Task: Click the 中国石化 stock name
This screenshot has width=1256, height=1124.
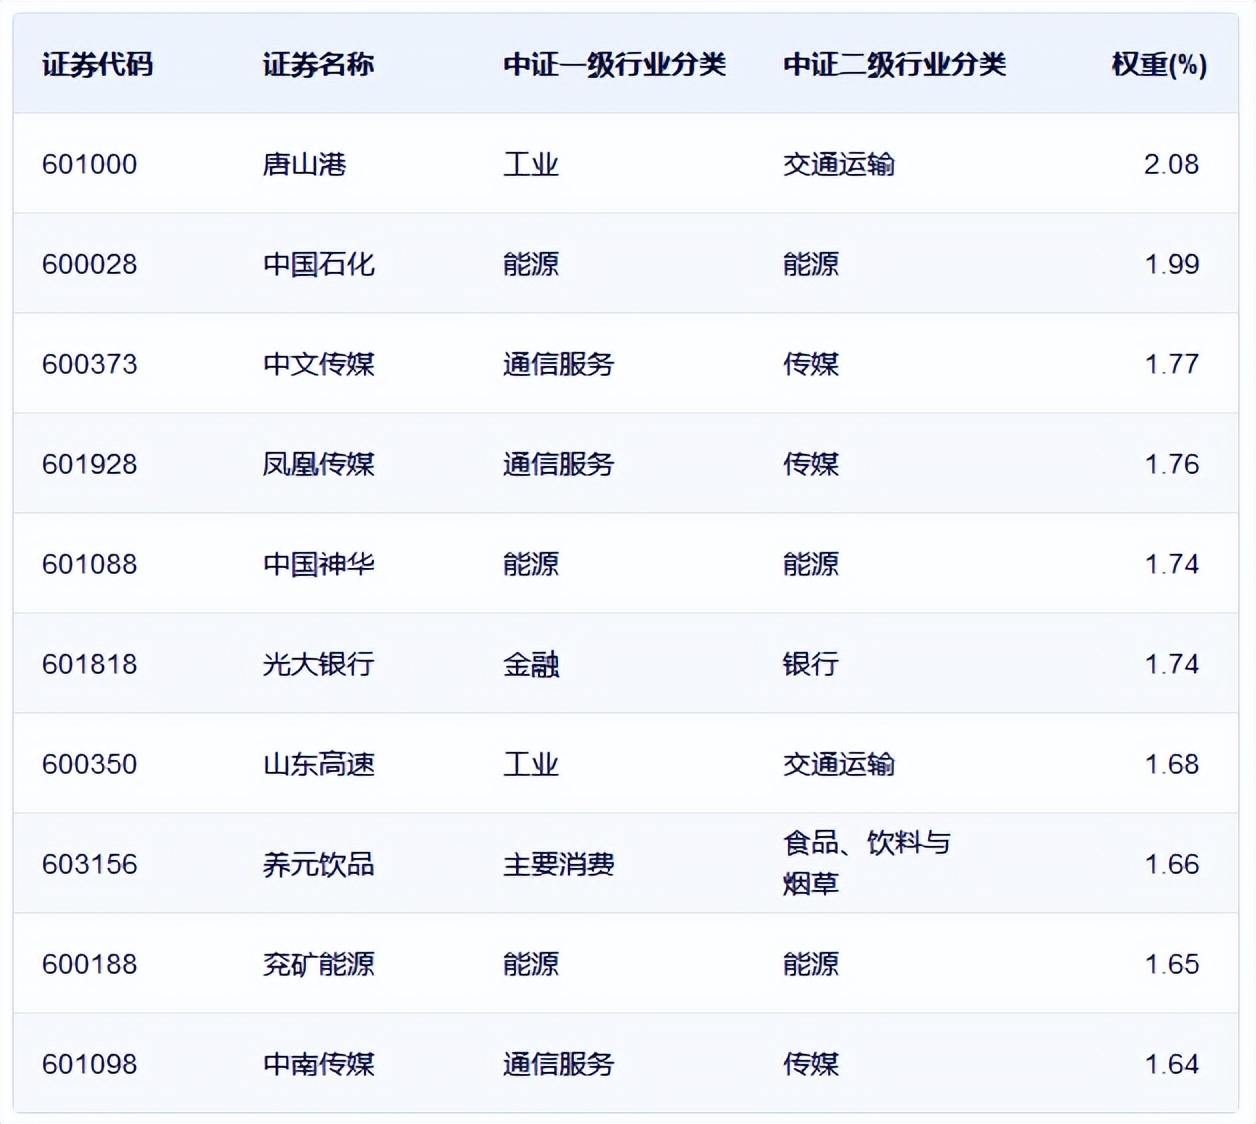Action: tap(317, 264)
